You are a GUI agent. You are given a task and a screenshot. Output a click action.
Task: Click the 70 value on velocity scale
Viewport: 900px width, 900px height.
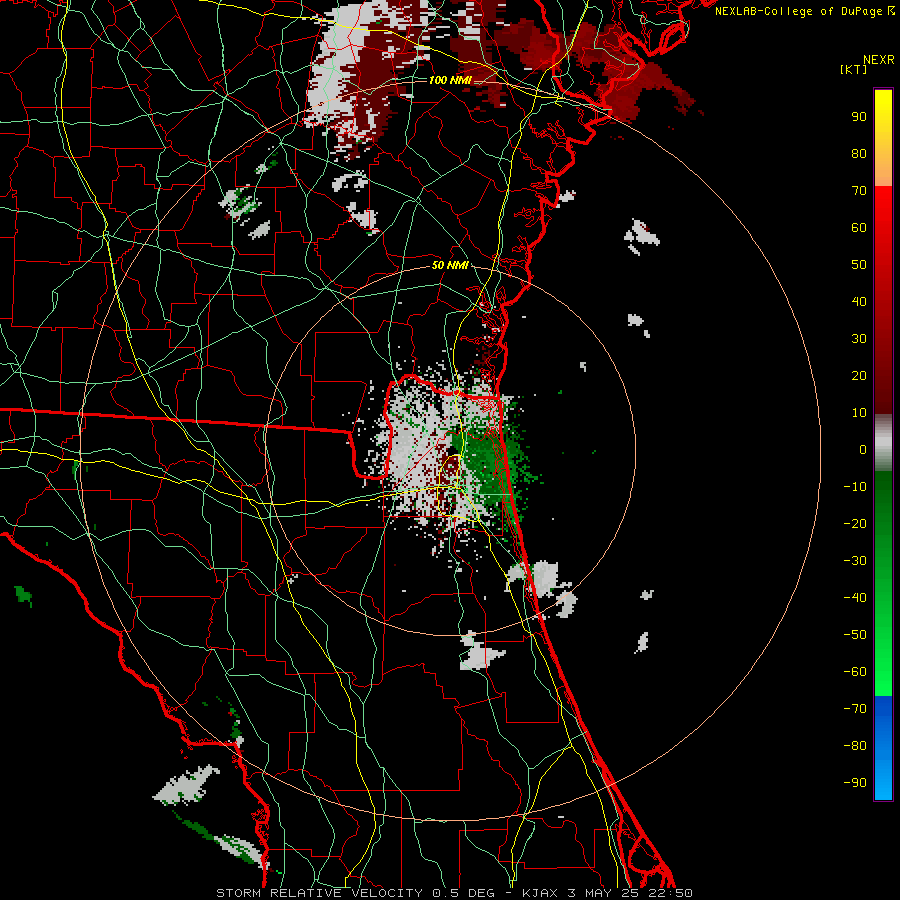point(859,191)
